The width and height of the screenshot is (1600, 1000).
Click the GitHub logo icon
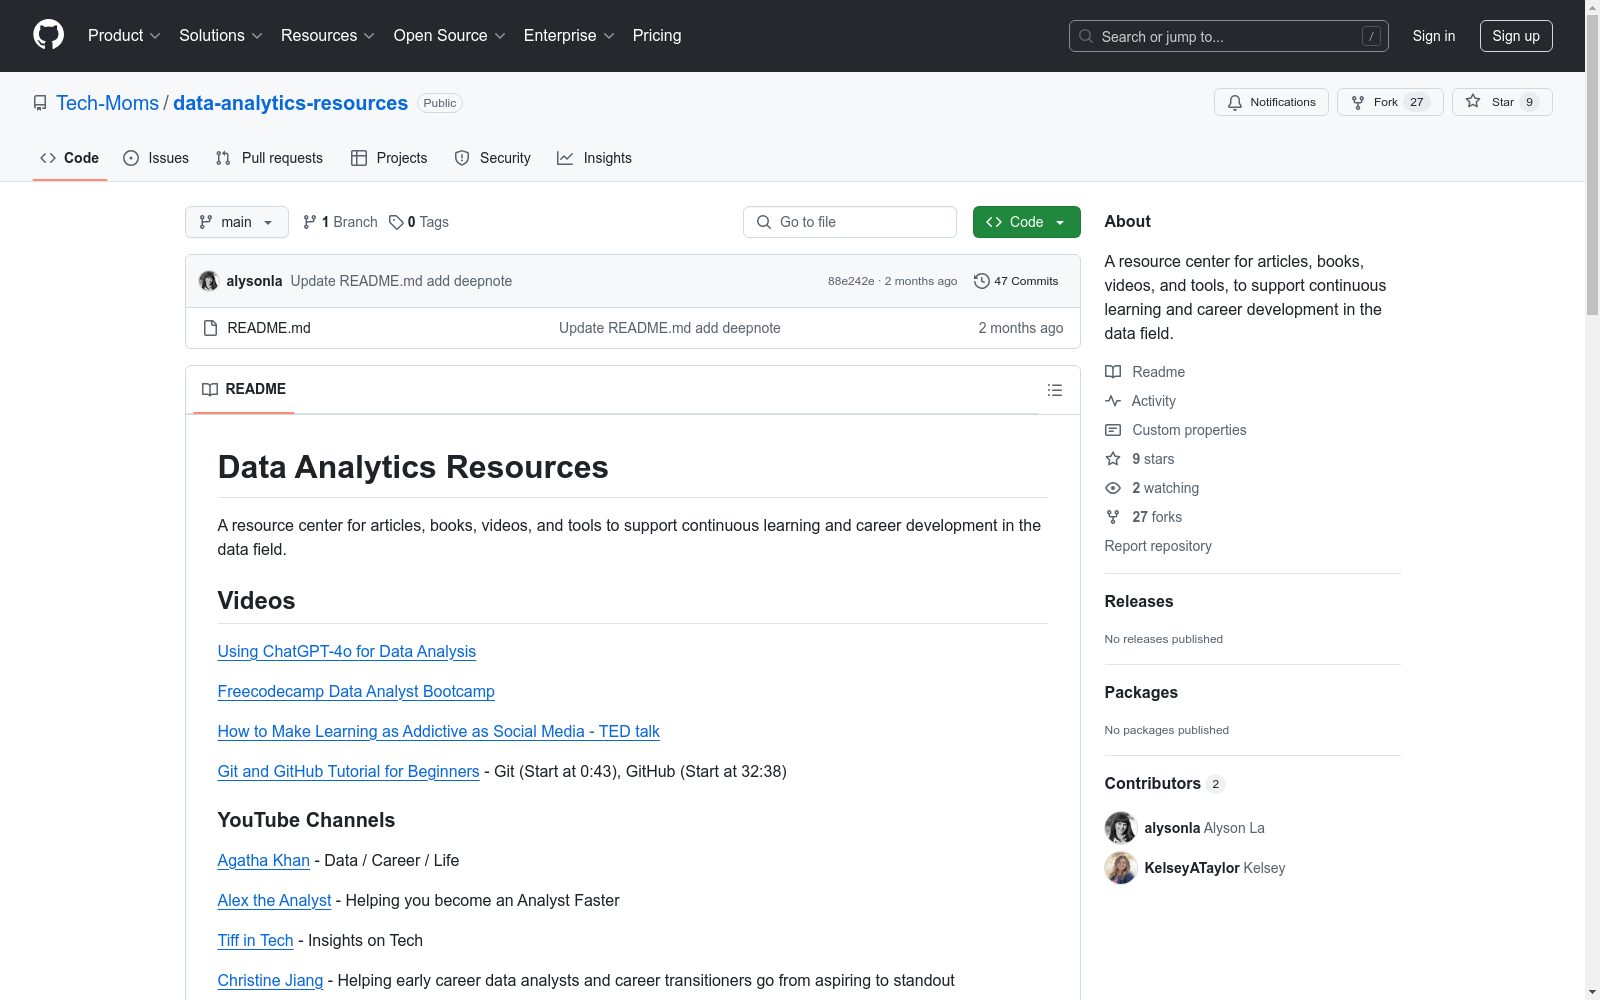pyautogui.click(x=48, y=35)
